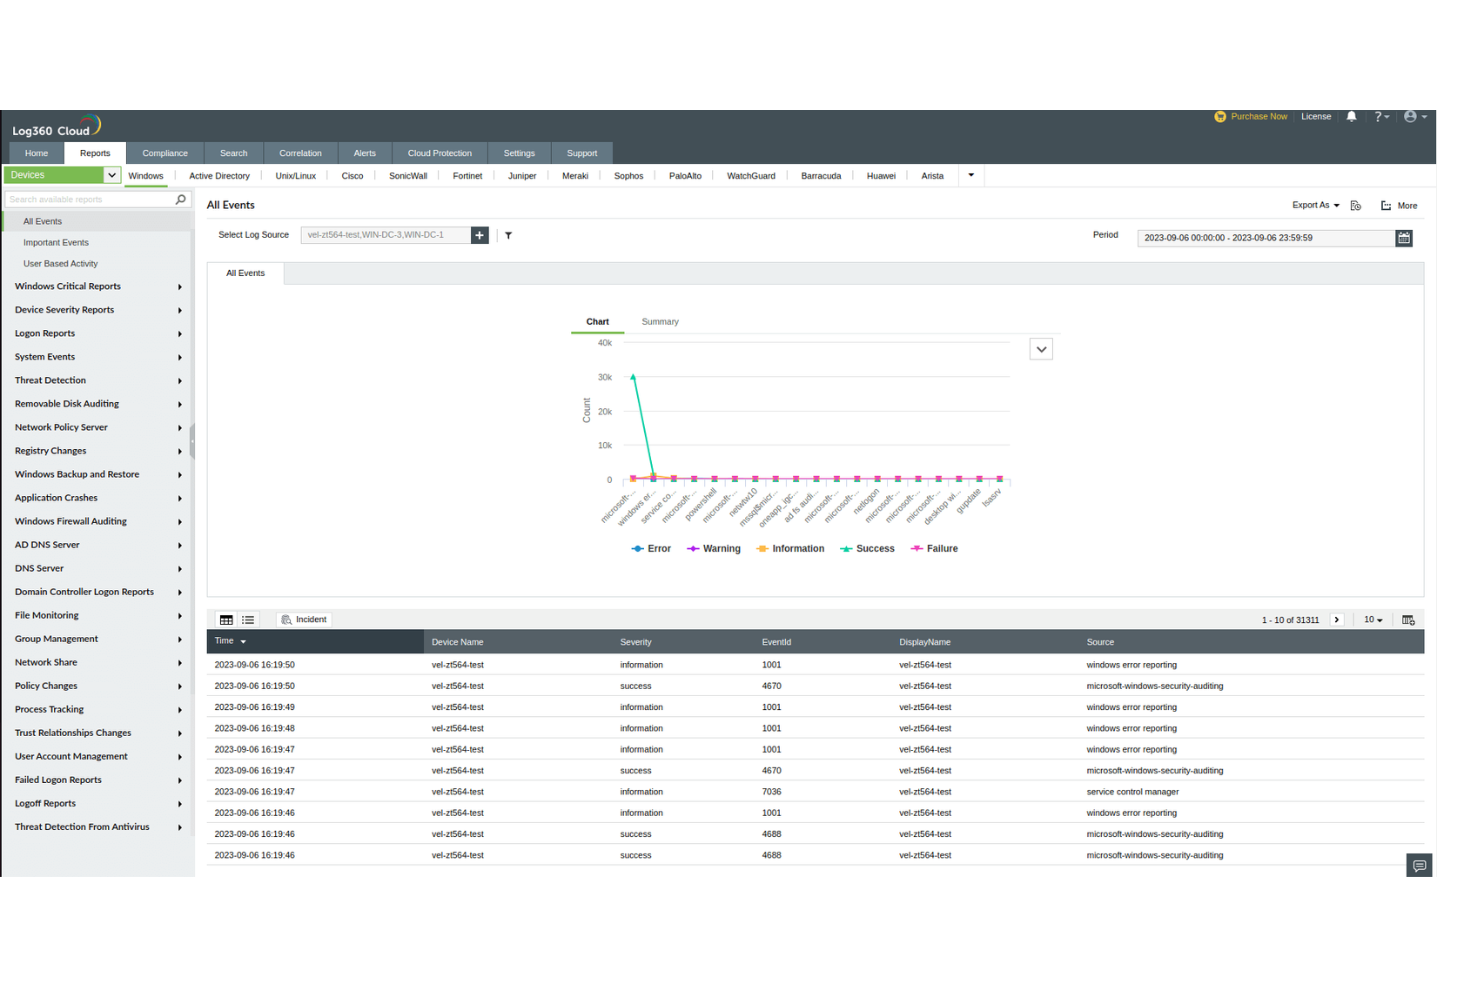
Task: Open the period calendar picker icon
Action: [1404, 238]
